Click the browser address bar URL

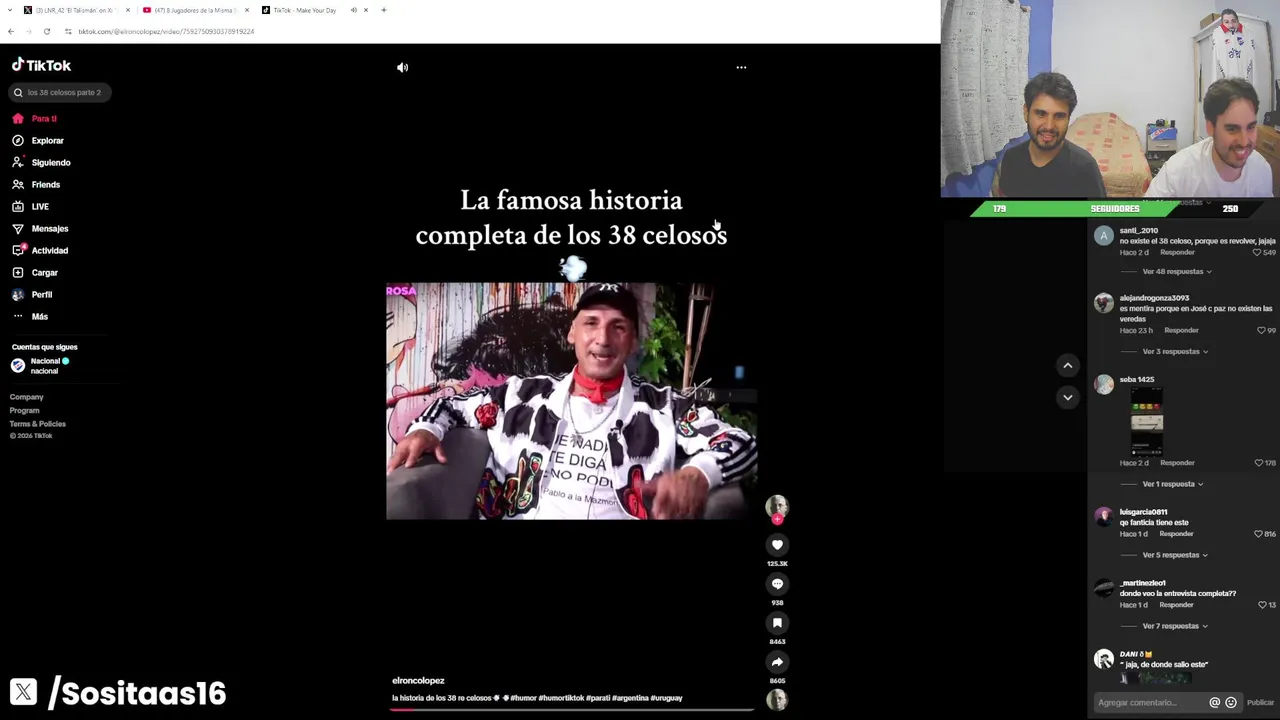(x=166, y=31)
